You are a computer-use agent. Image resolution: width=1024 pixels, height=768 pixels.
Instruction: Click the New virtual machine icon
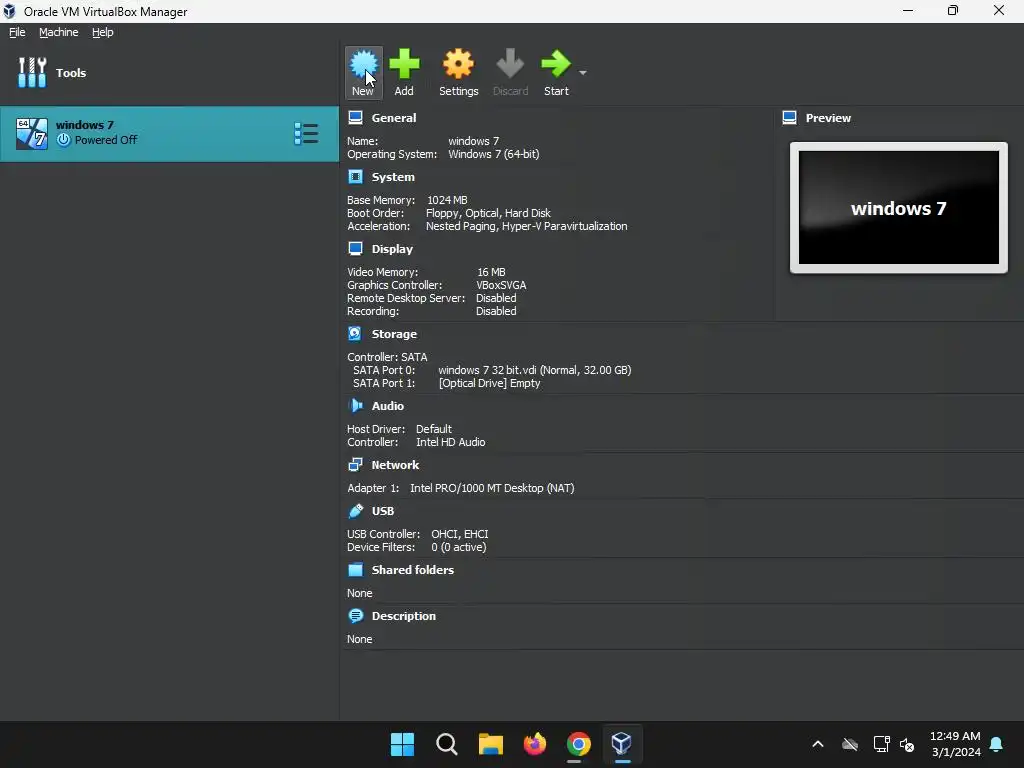[363, 64]
